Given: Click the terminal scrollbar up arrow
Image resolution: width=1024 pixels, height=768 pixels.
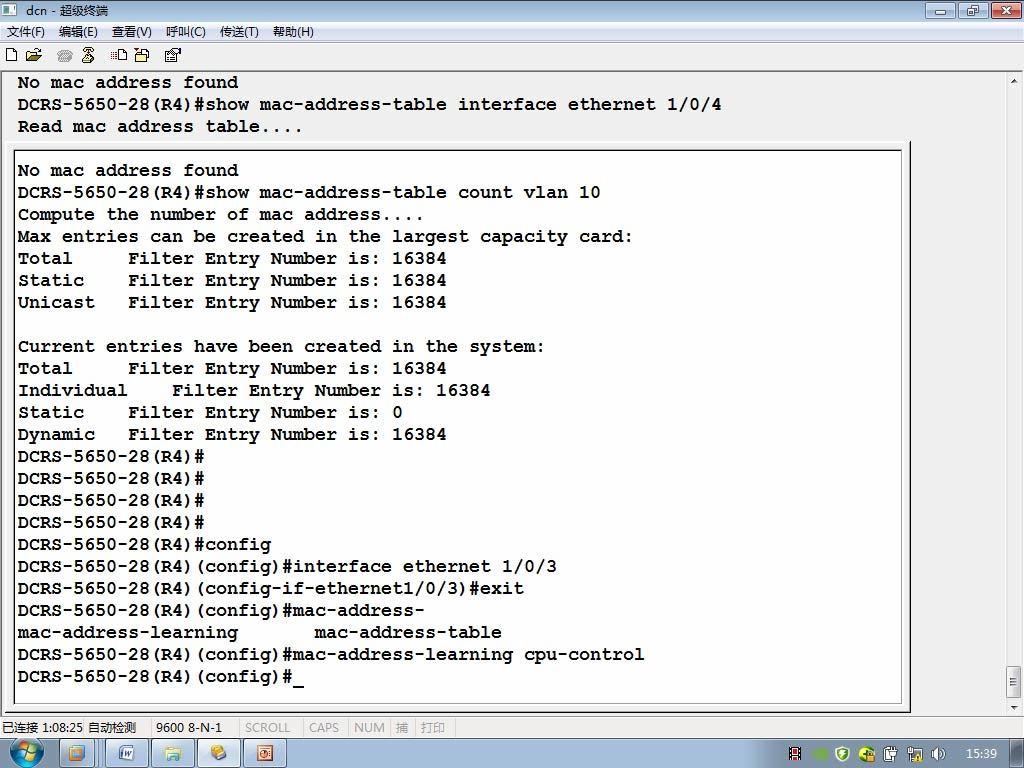Looking at the screenshot, I should click(1014, 82).
